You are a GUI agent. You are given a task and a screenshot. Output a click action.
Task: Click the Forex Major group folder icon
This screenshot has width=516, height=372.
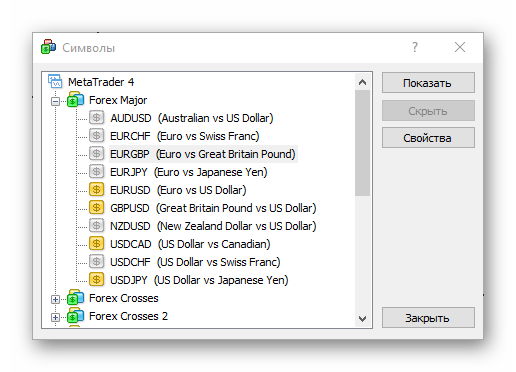(76, 100)
